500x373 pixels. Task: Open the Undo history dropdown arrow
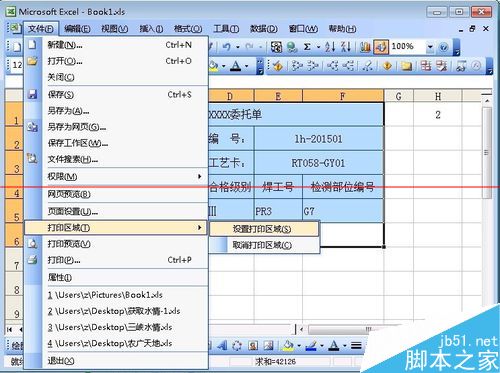238,47
